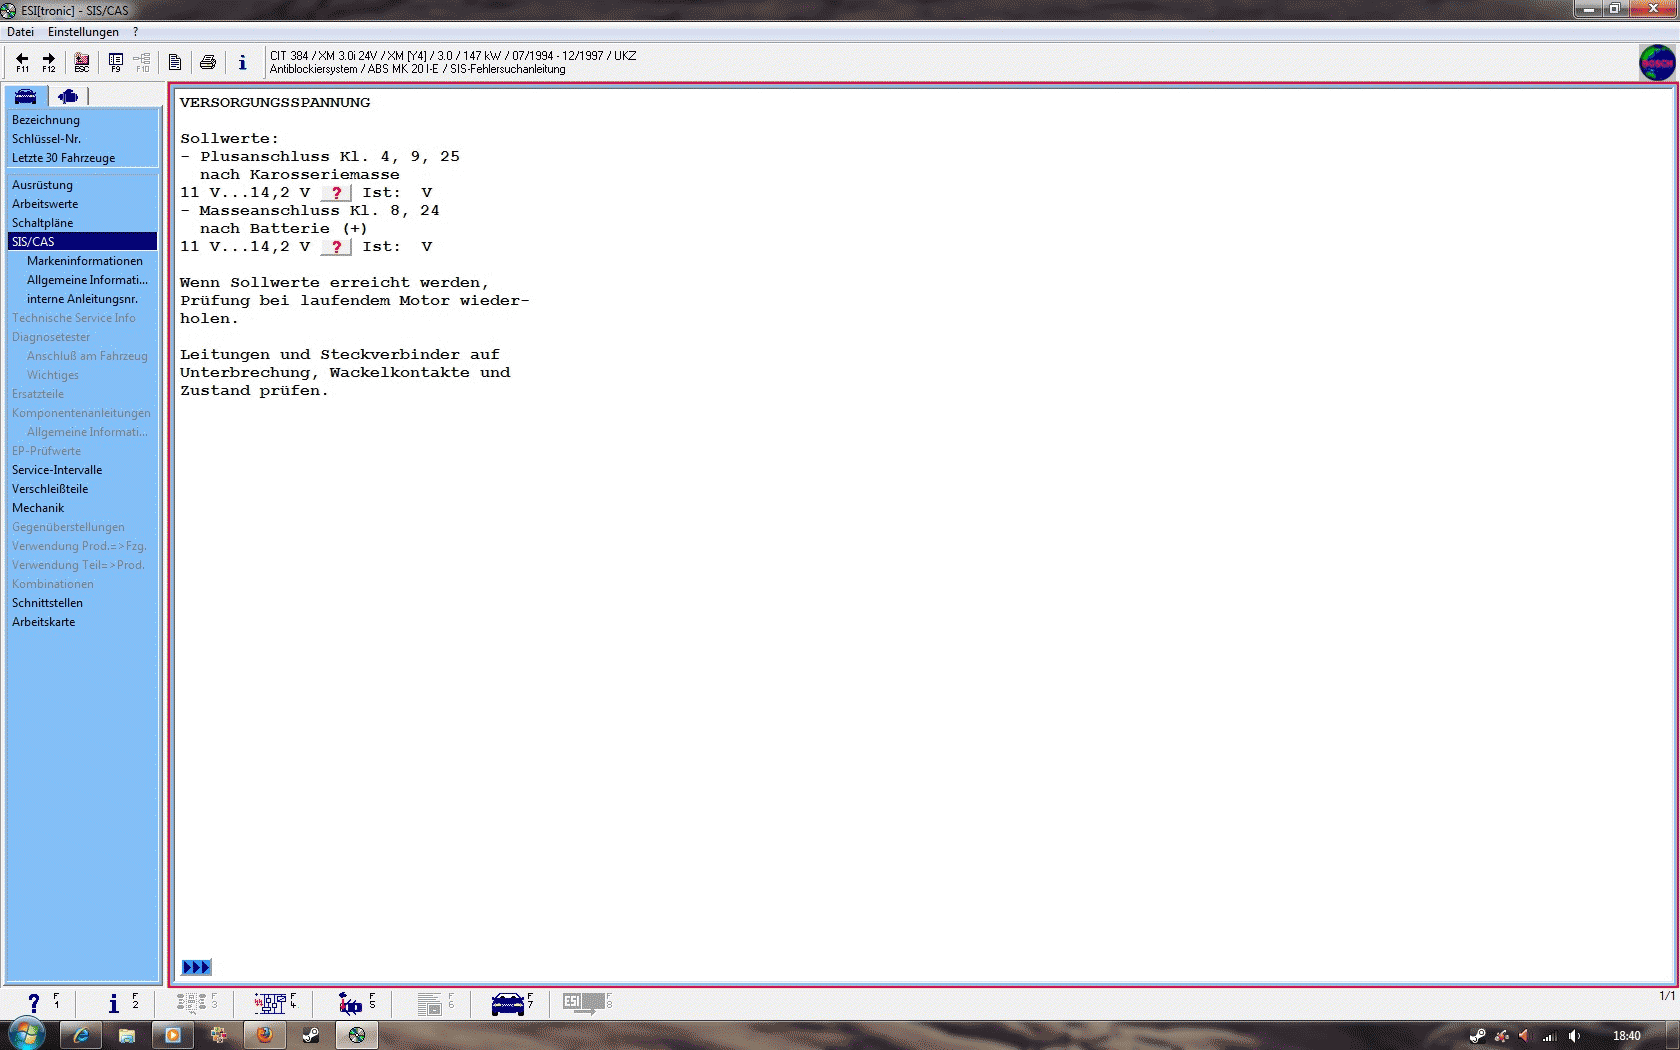Screen dimensions: 1680x1050
Task: Click the ESI[tronic] disc taskbar button
Action: pyautogui.click(x=357, y=1035)
